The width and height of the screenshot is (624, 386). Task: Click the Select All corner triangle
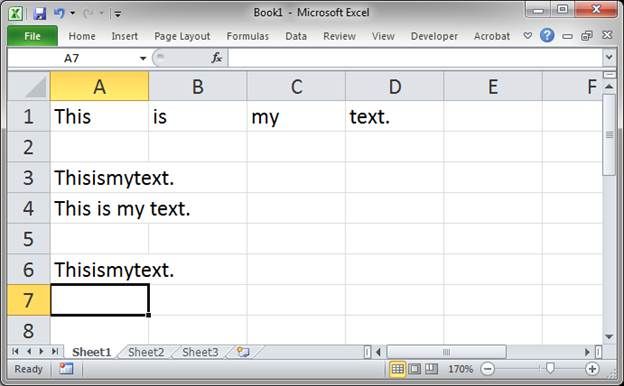click(x=29, y=86)
